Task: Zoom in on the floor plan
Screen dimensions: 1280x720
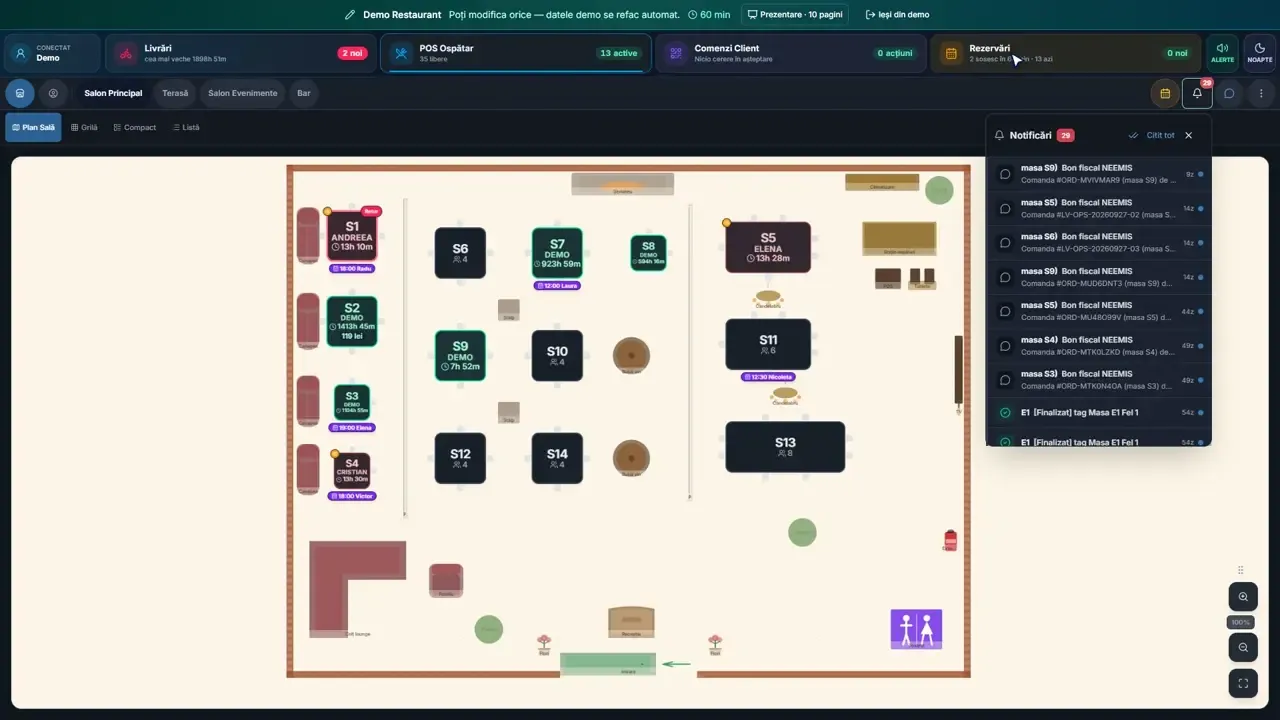Action: coord(1243,597)
